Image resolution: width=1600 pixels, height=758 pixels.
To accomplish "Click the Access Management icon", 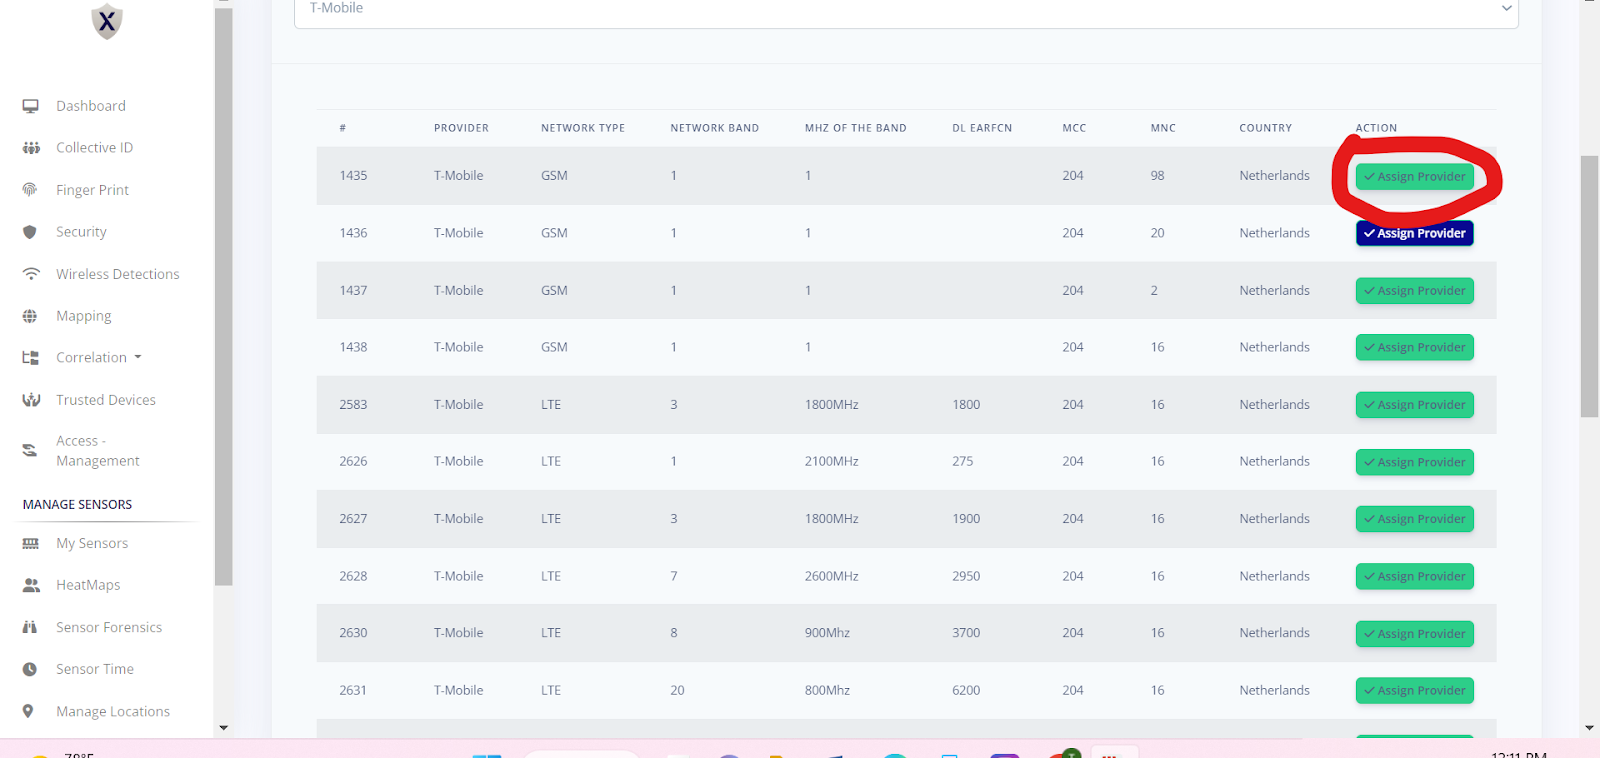I will pos(30,450).
